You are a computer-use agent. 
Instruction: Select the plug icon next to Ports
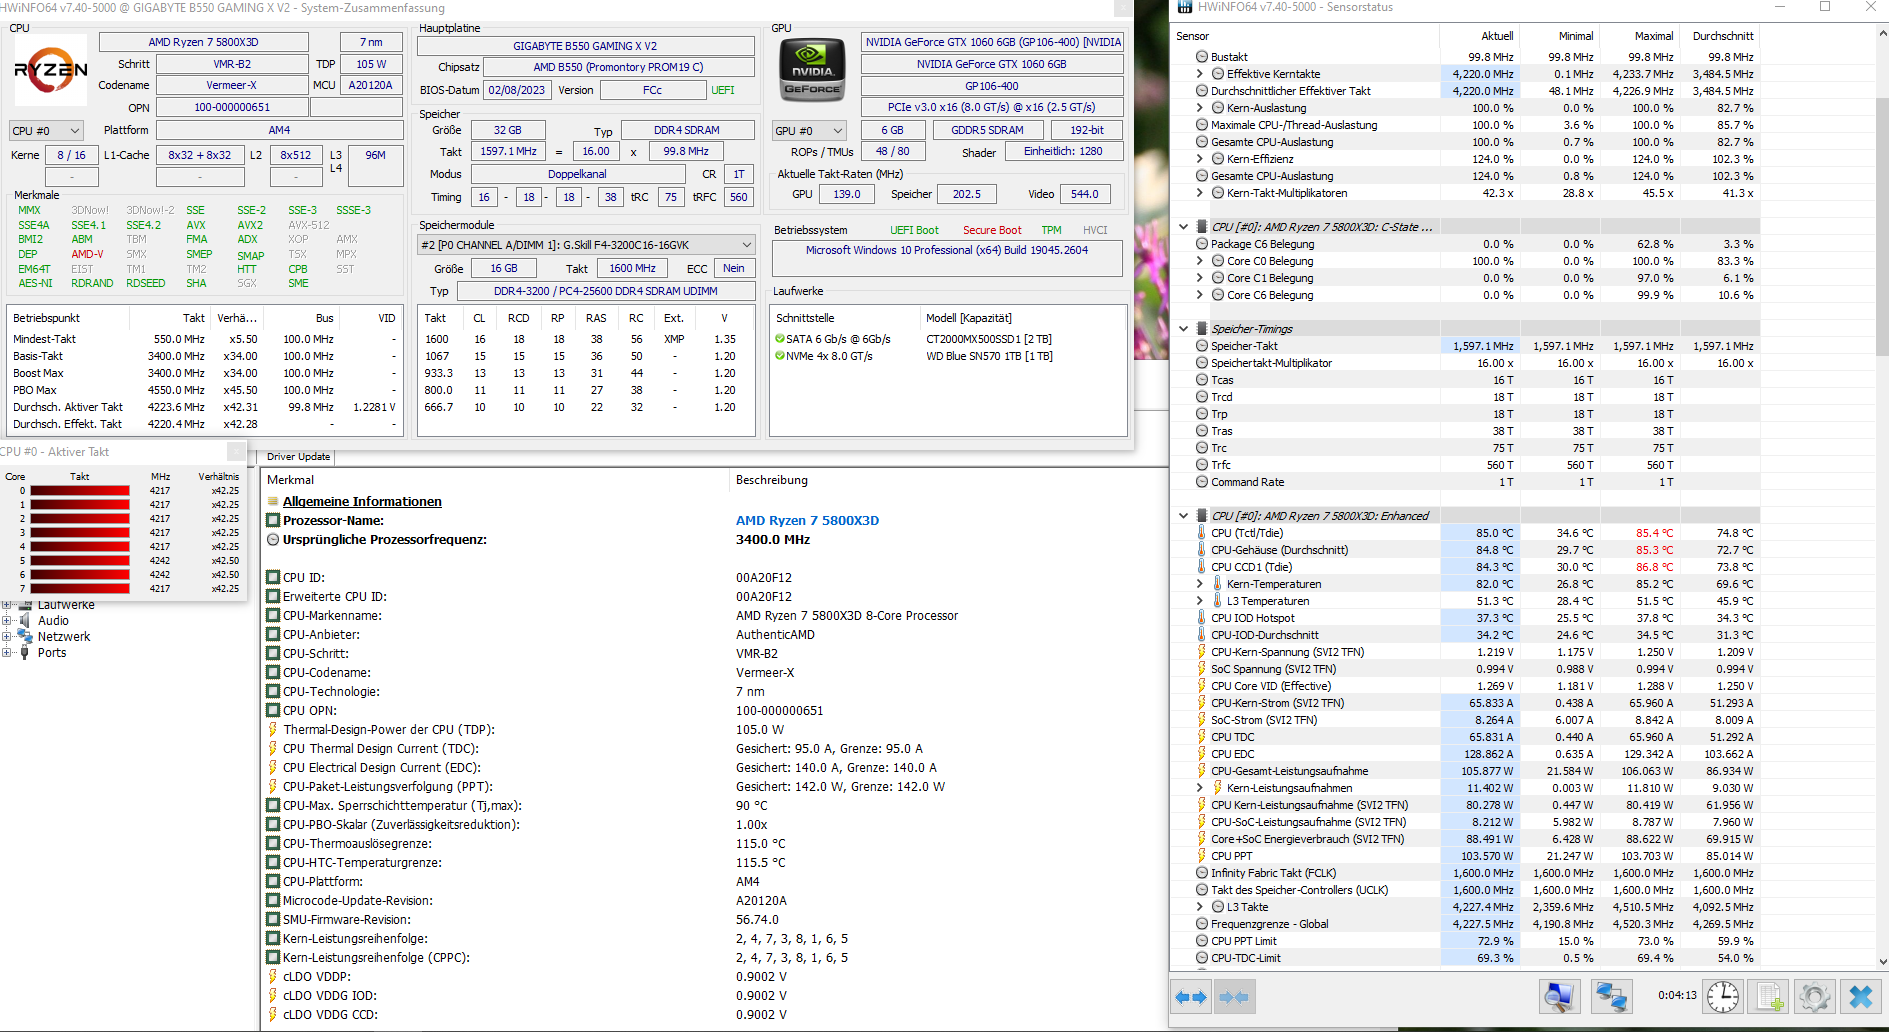[x=25, y=653]
